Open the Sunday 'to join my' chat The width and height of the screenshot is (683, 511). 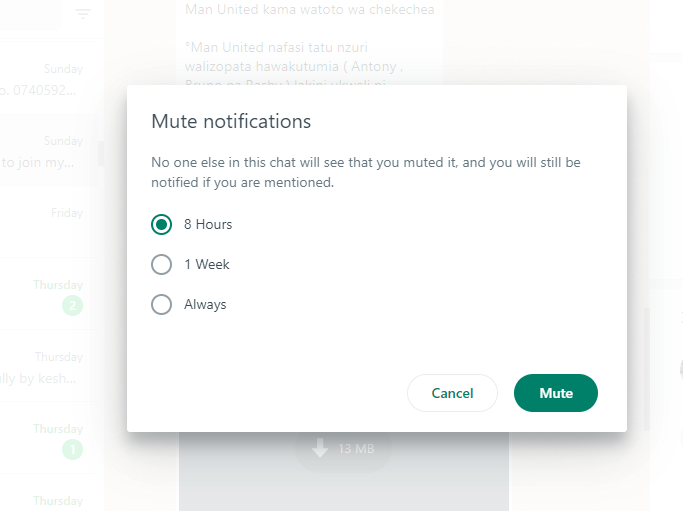pos(50,152)
